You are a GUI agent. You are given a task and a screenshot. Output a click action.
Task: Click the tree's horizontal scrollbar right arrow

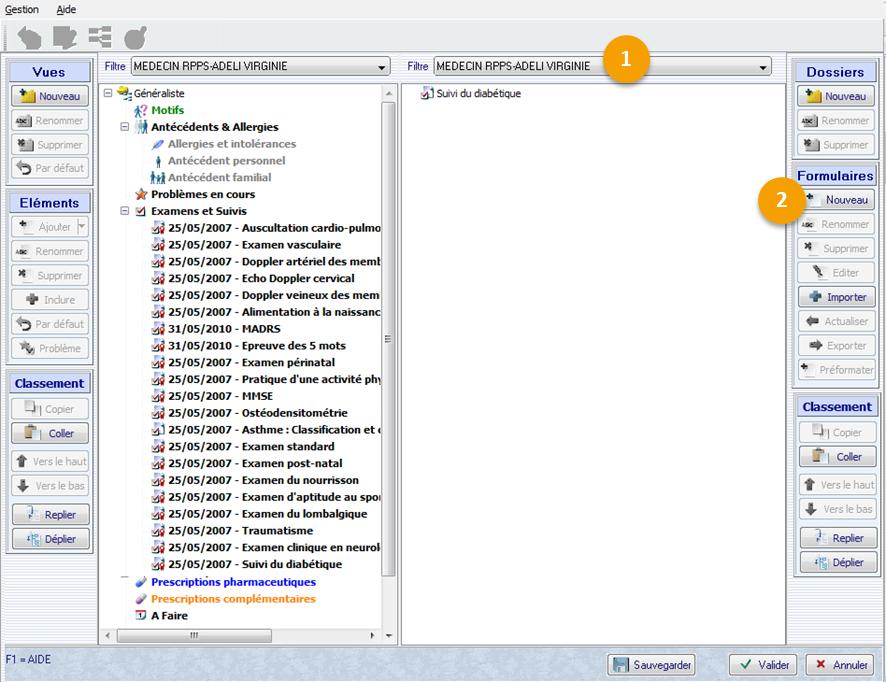pyautogui.click(x=375, y=635)
